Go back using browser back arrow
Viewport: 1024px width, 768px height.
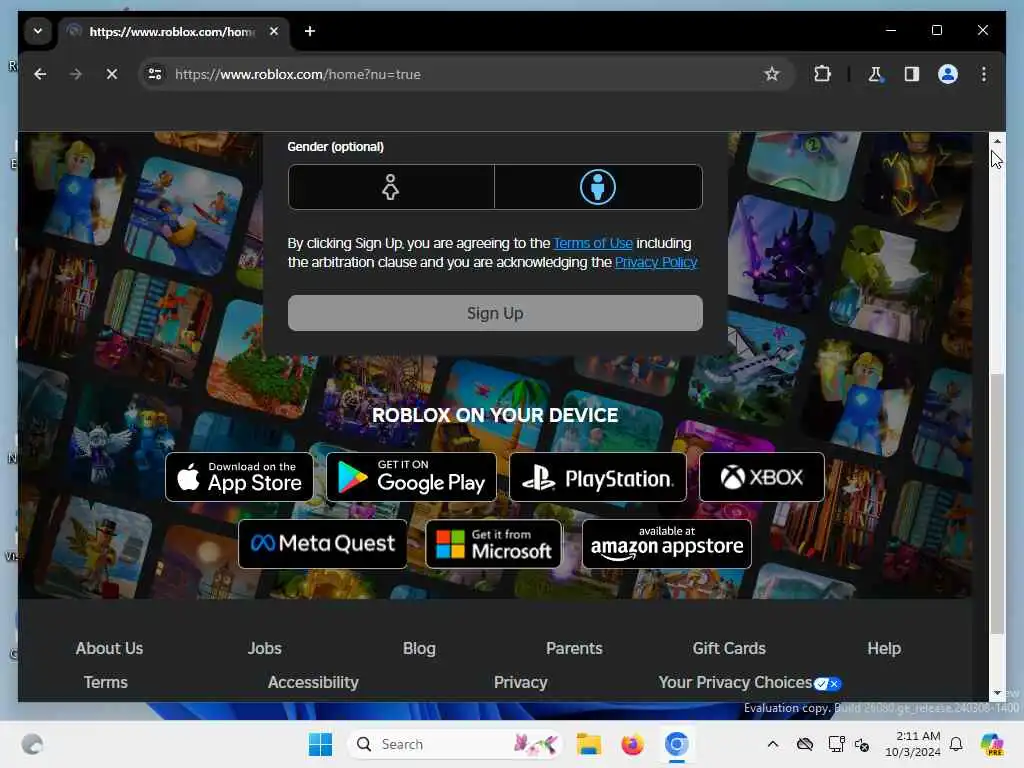click(40, 74)
